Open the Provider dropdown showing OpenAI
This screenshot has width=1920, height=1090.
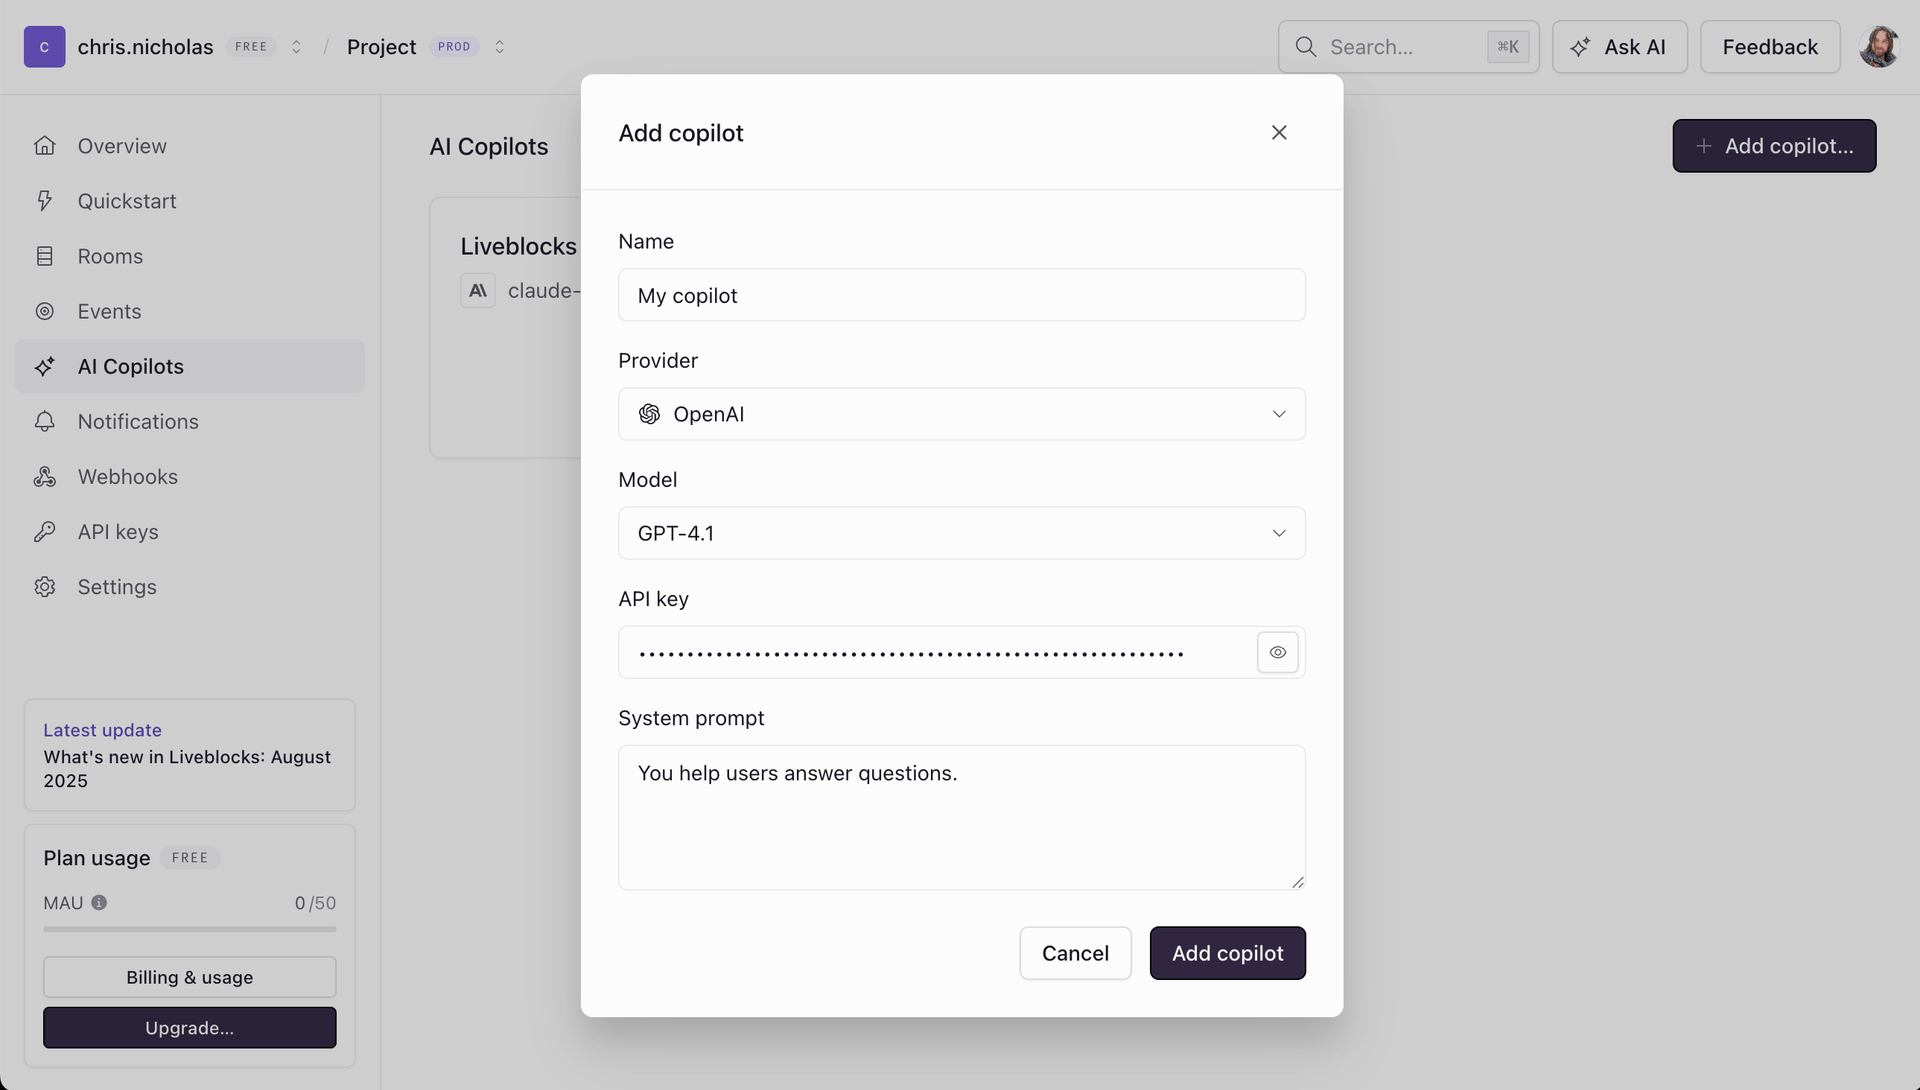pyautogui.click(x=961, y=413)
